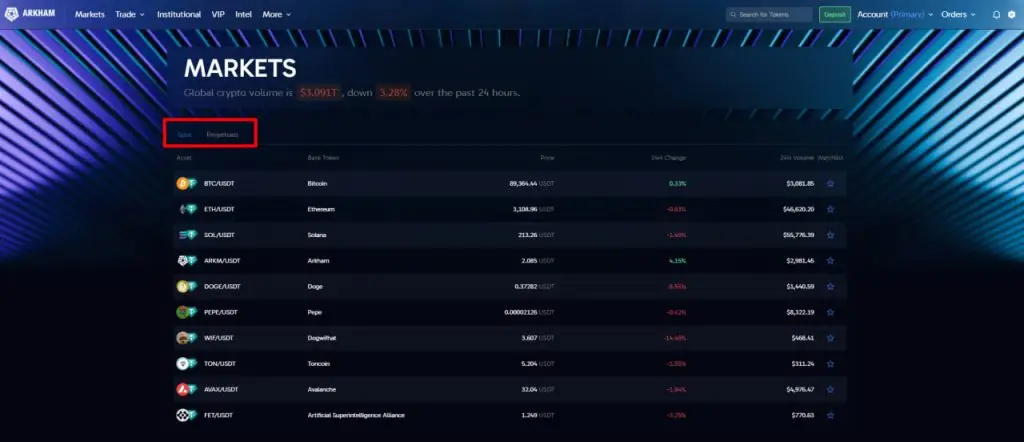
Task: Open the Institutional link
Action: click(179, 14)
